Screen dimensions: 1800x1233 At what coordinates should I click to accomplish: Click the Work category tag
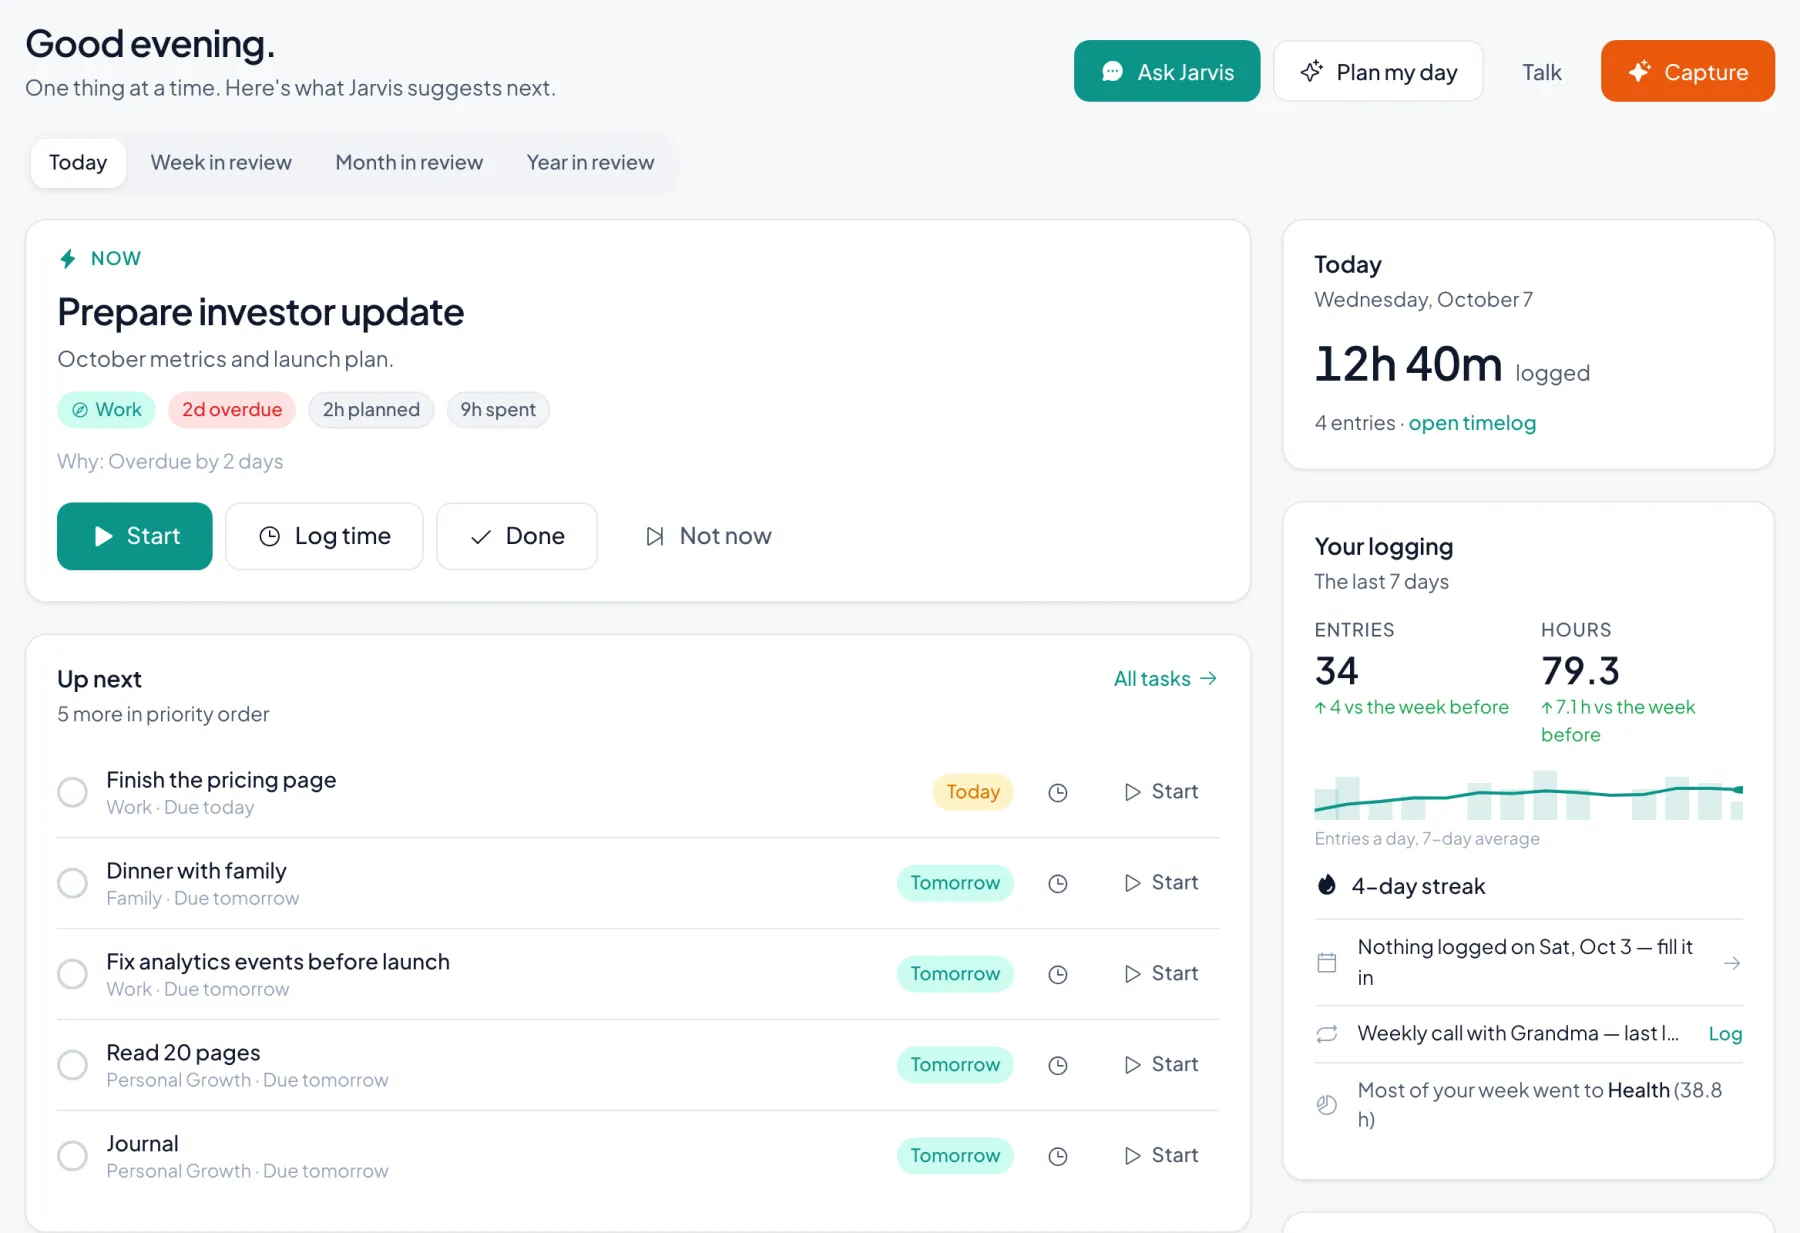point(106,410)
